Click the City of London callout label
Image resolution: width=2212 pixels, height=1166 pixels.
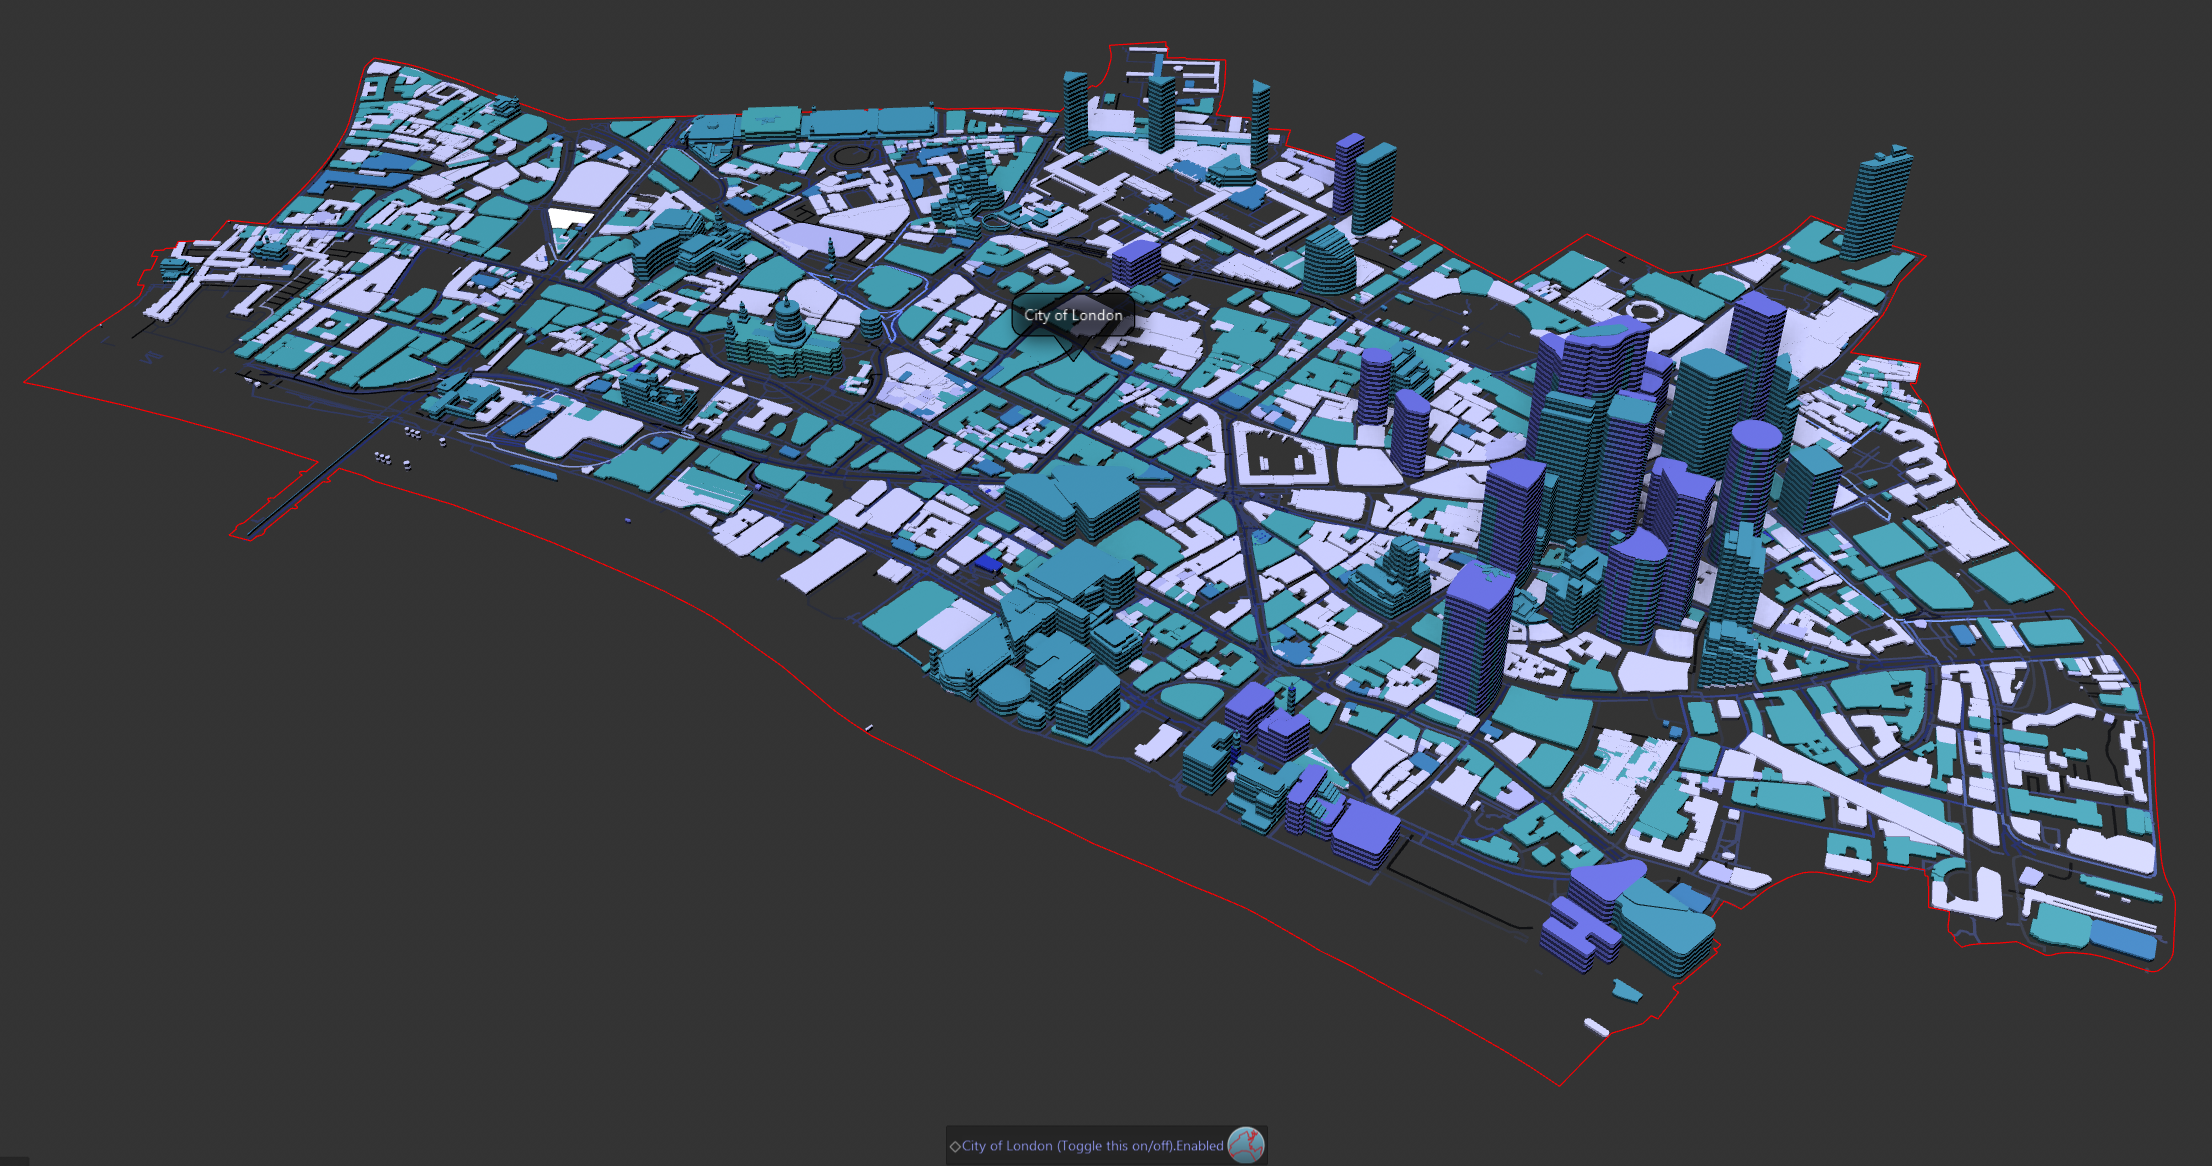tap(1073, 315)
